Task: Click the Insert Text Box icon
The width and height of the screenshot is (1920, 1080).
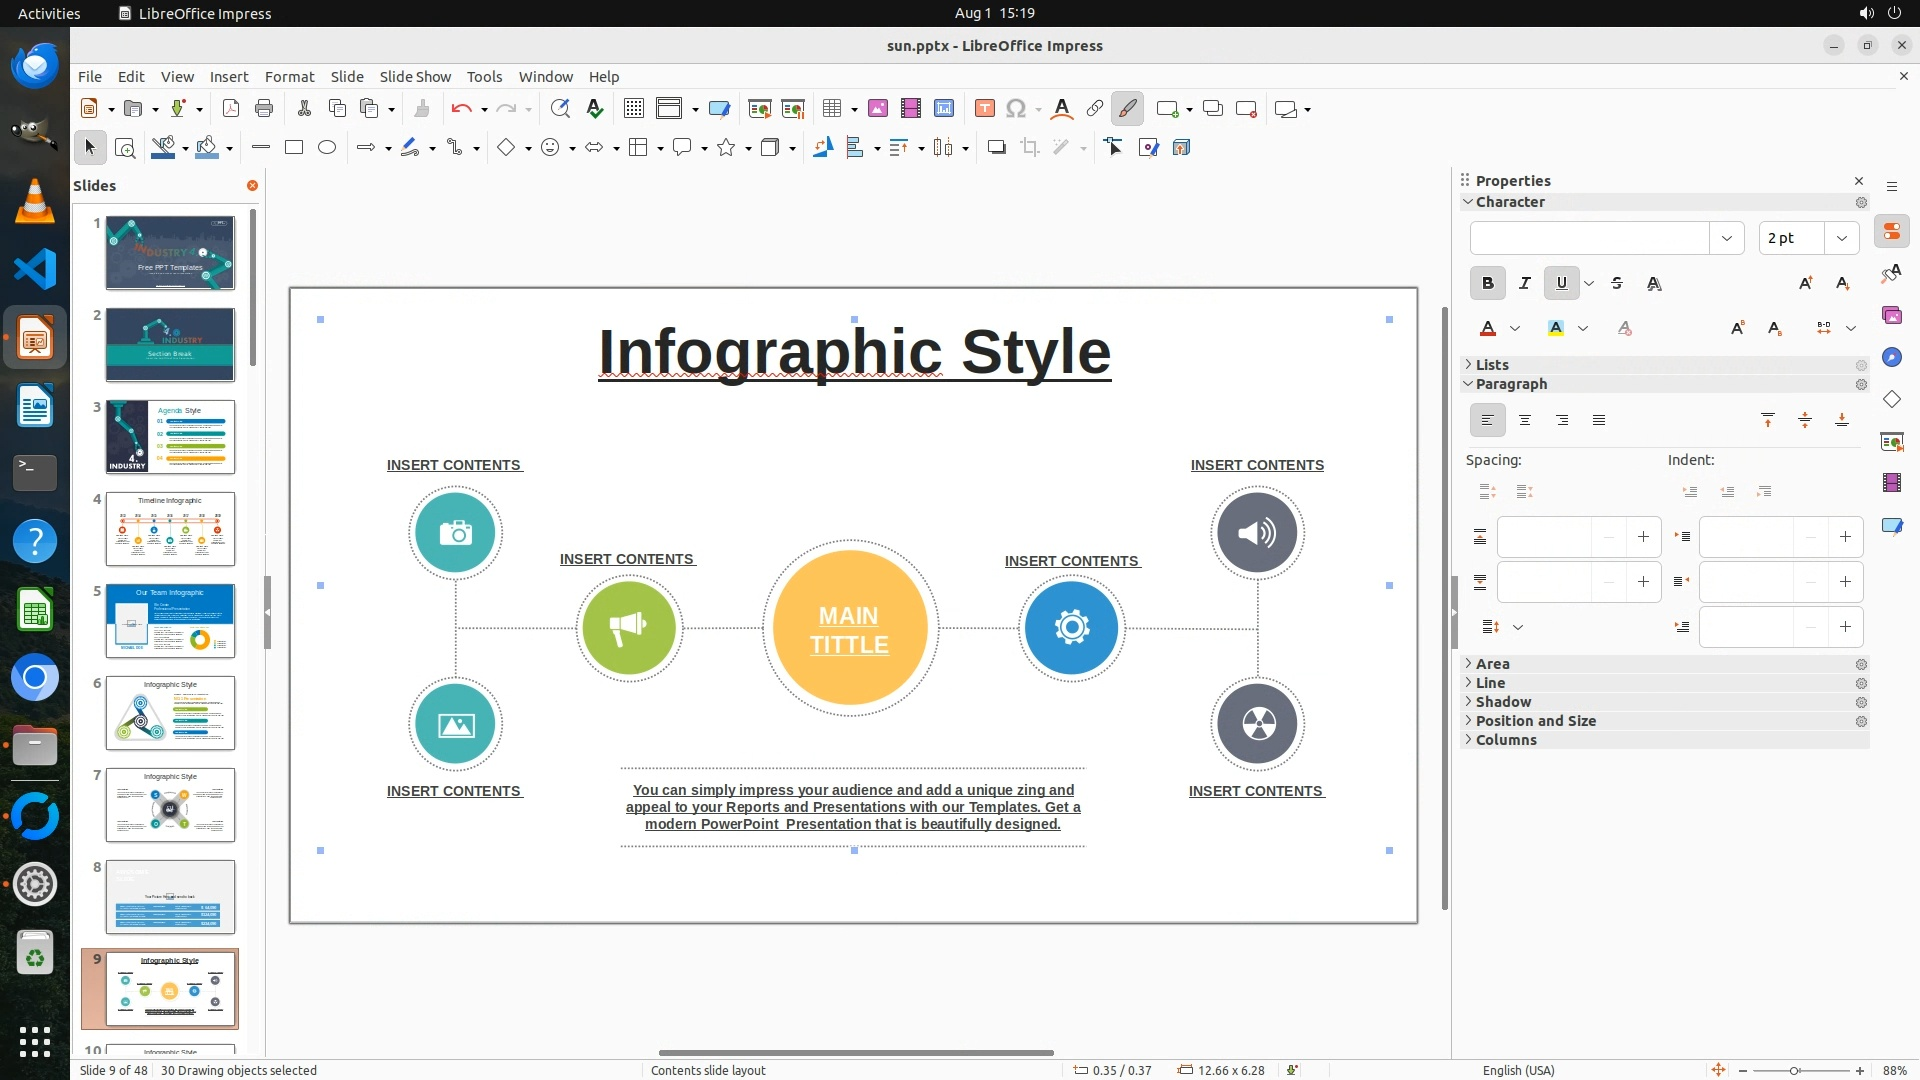Action: [984, 109]
